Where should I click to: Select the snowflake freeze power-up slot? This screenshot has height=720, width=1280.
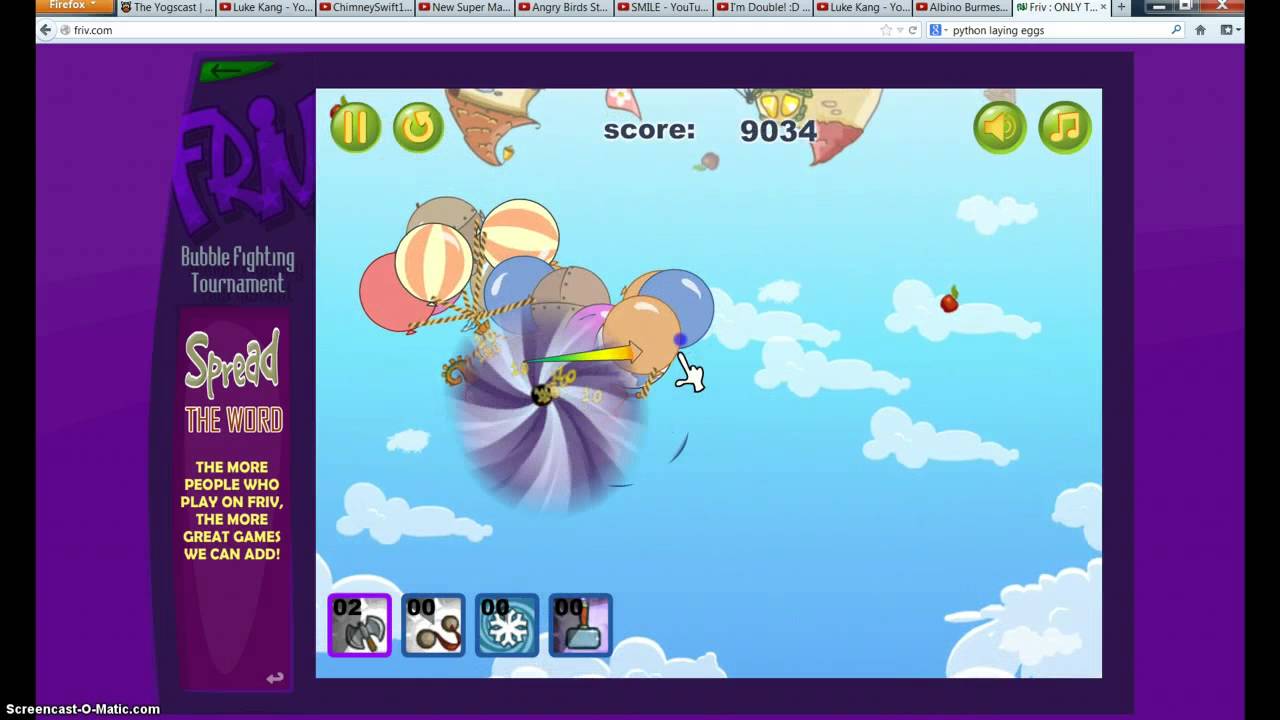[507, 625]
